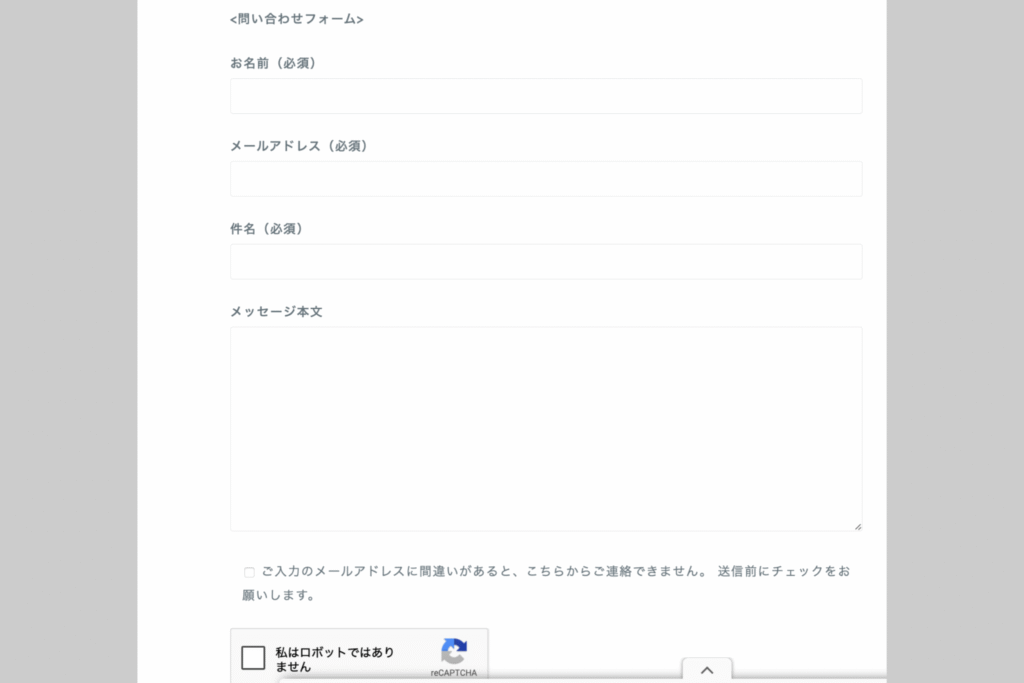
Task: Click the right gray page margin
Action: 955,340
